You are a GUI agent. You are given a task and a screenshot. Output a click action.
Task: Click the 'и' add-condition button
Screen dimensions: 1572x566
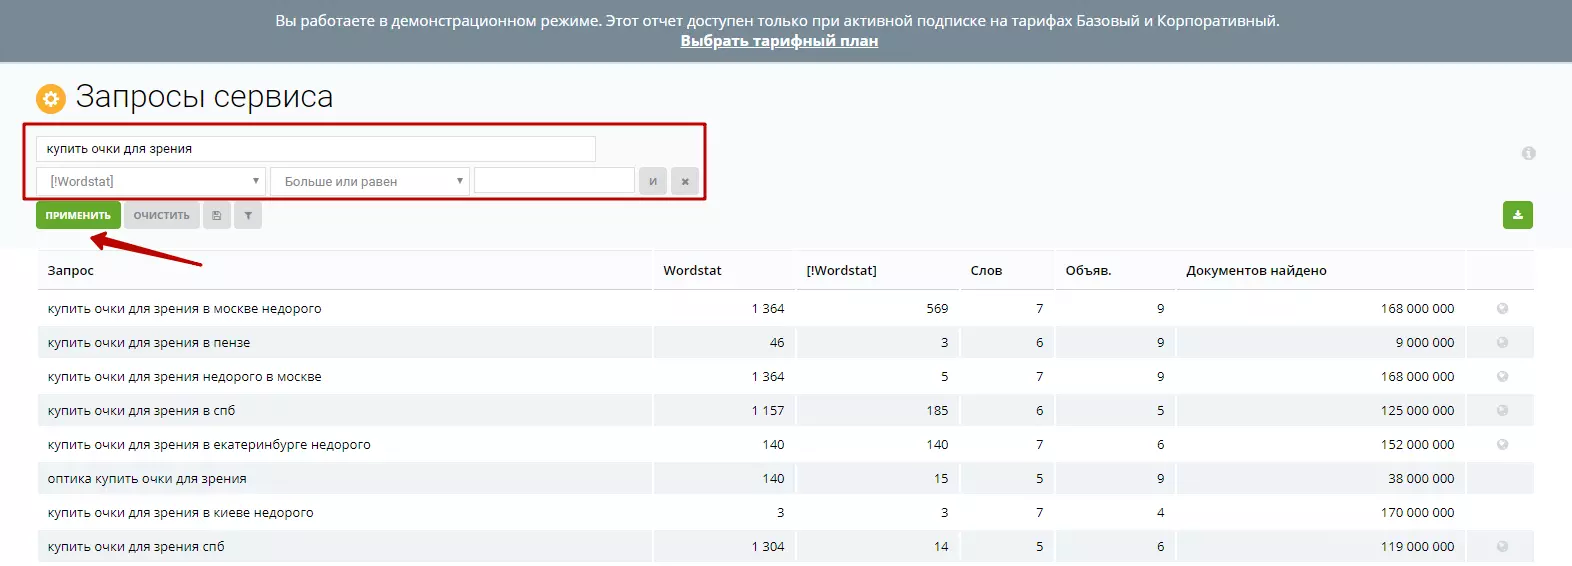(x=653, y=181)
